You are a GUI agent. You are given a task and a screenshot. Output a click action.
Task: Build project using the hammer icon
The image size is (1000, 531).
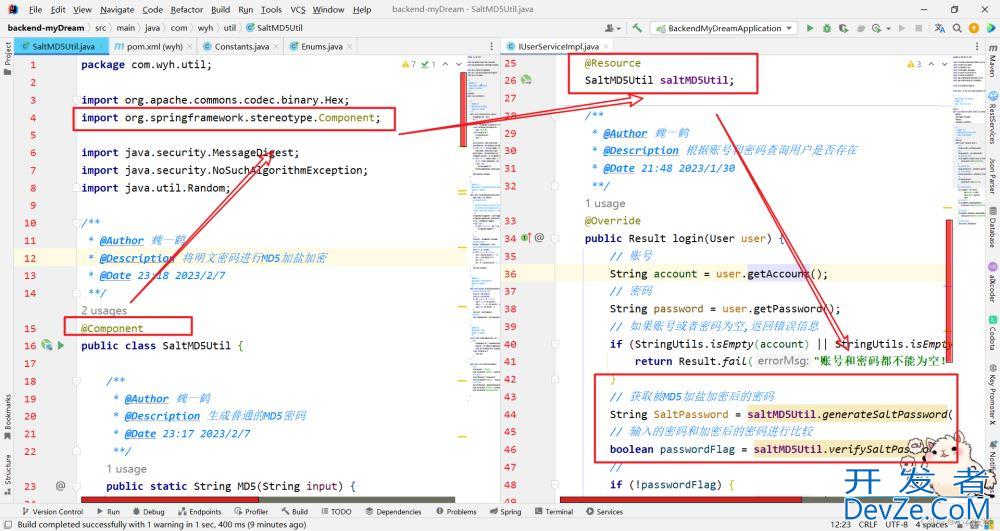(x=636, y=28)
